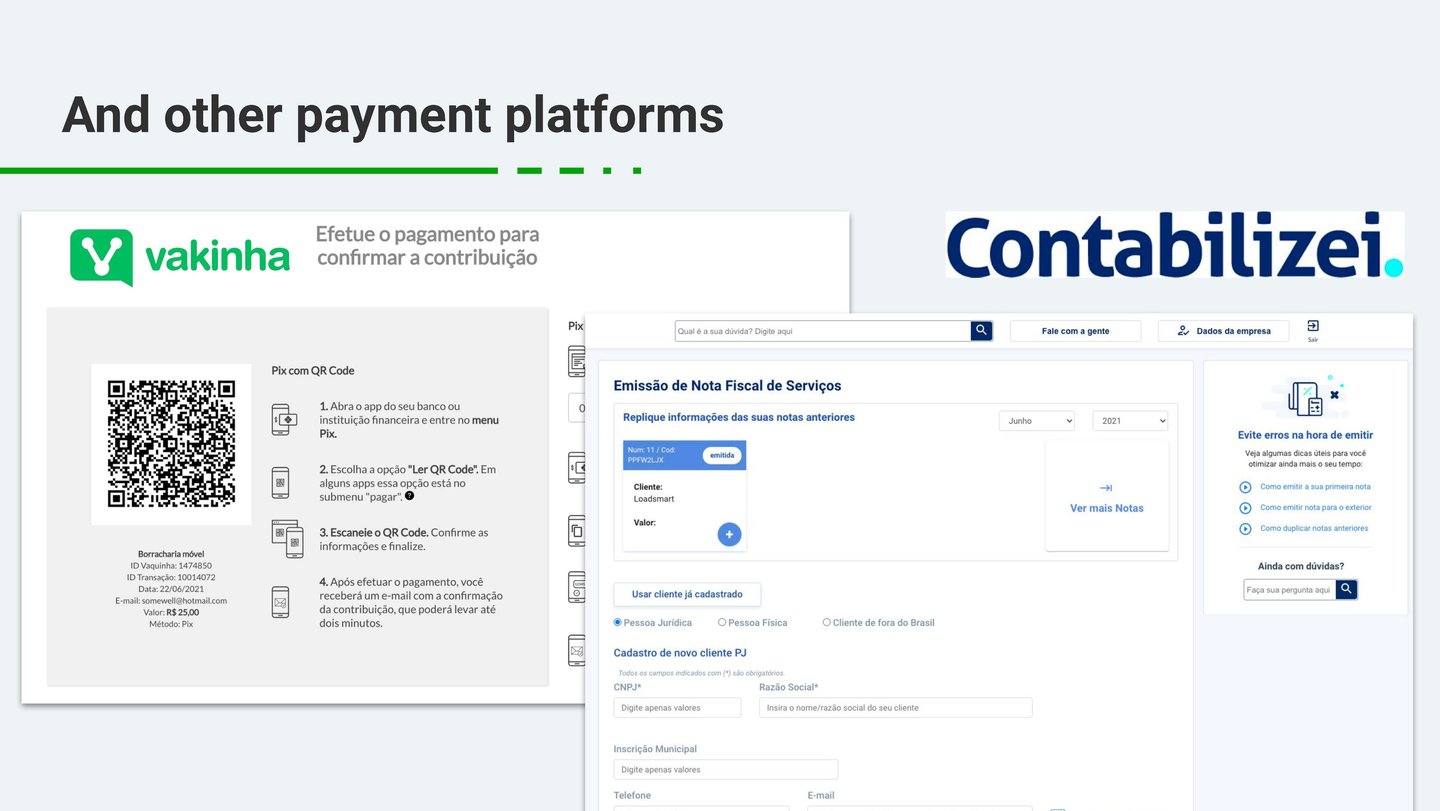This screenshot has height=811, width=1440.
Task: Open link Como duplicar notas anteriores
Action: point(1314,528)
